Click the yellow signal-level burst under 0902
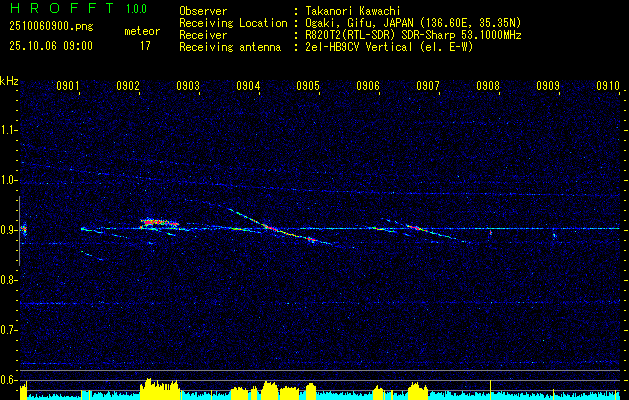This screenshot has height=400, width=629. pyautogui.click(x=159, y=388)
